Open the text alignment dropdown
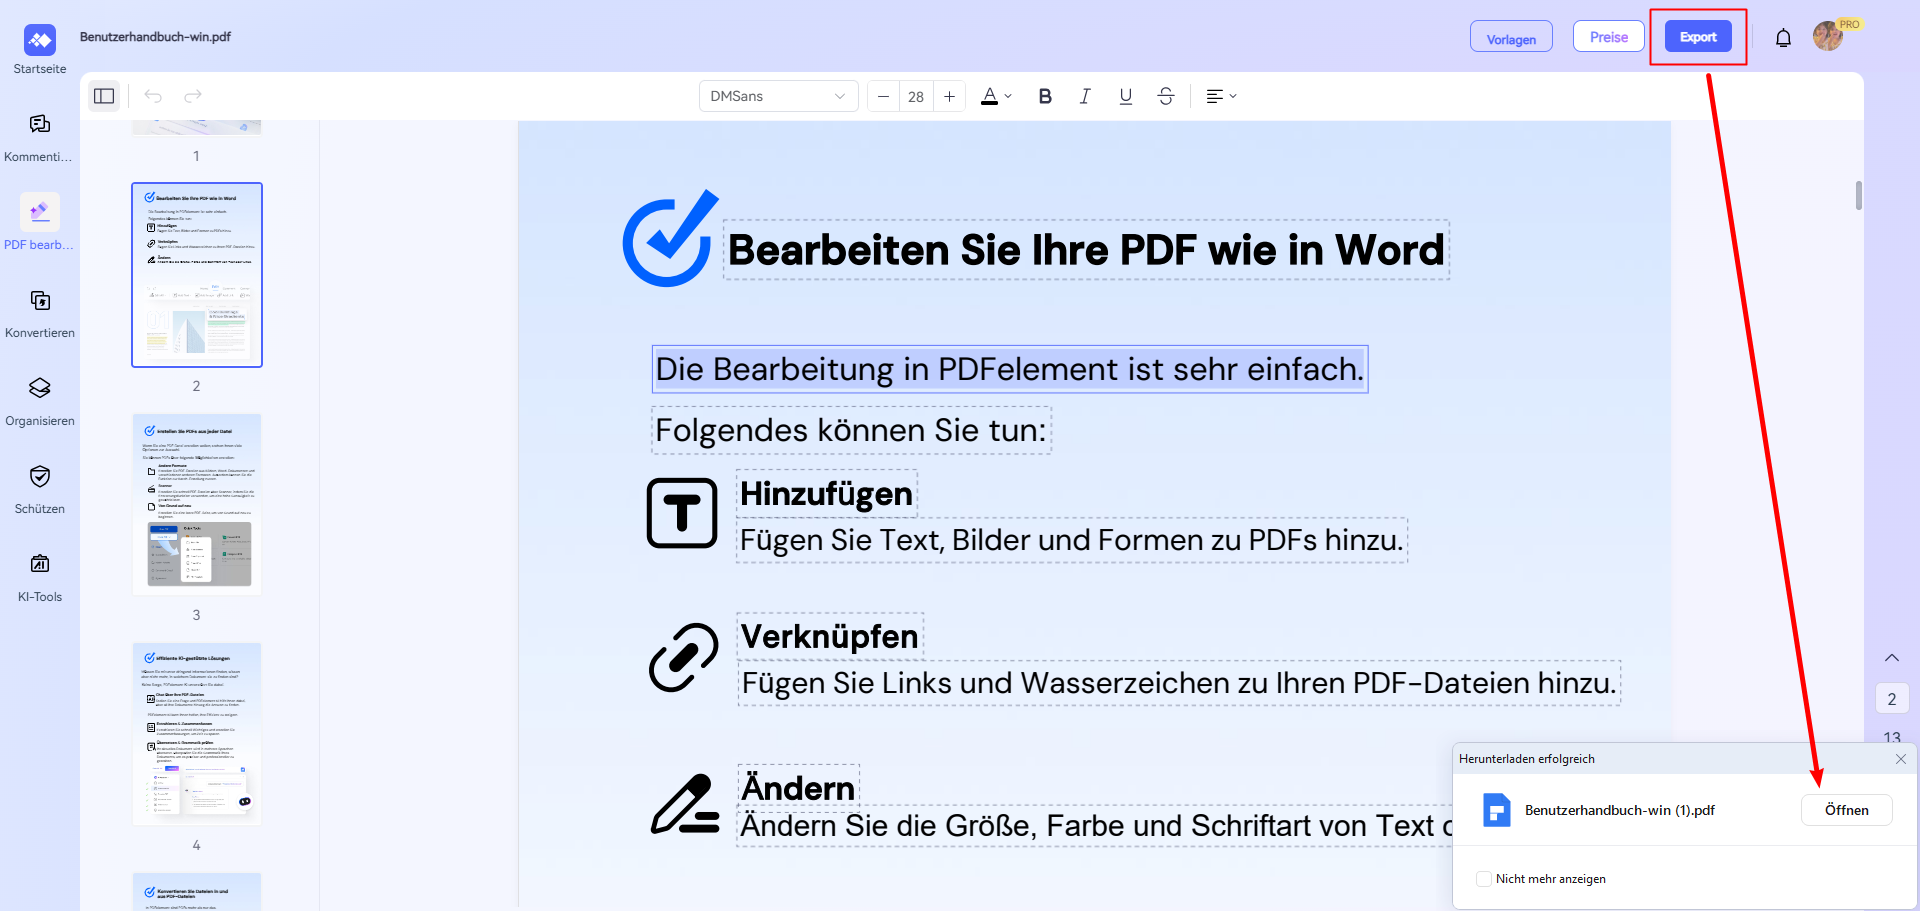Viewport: 1920px width, 911px height. click(1221, 96)
